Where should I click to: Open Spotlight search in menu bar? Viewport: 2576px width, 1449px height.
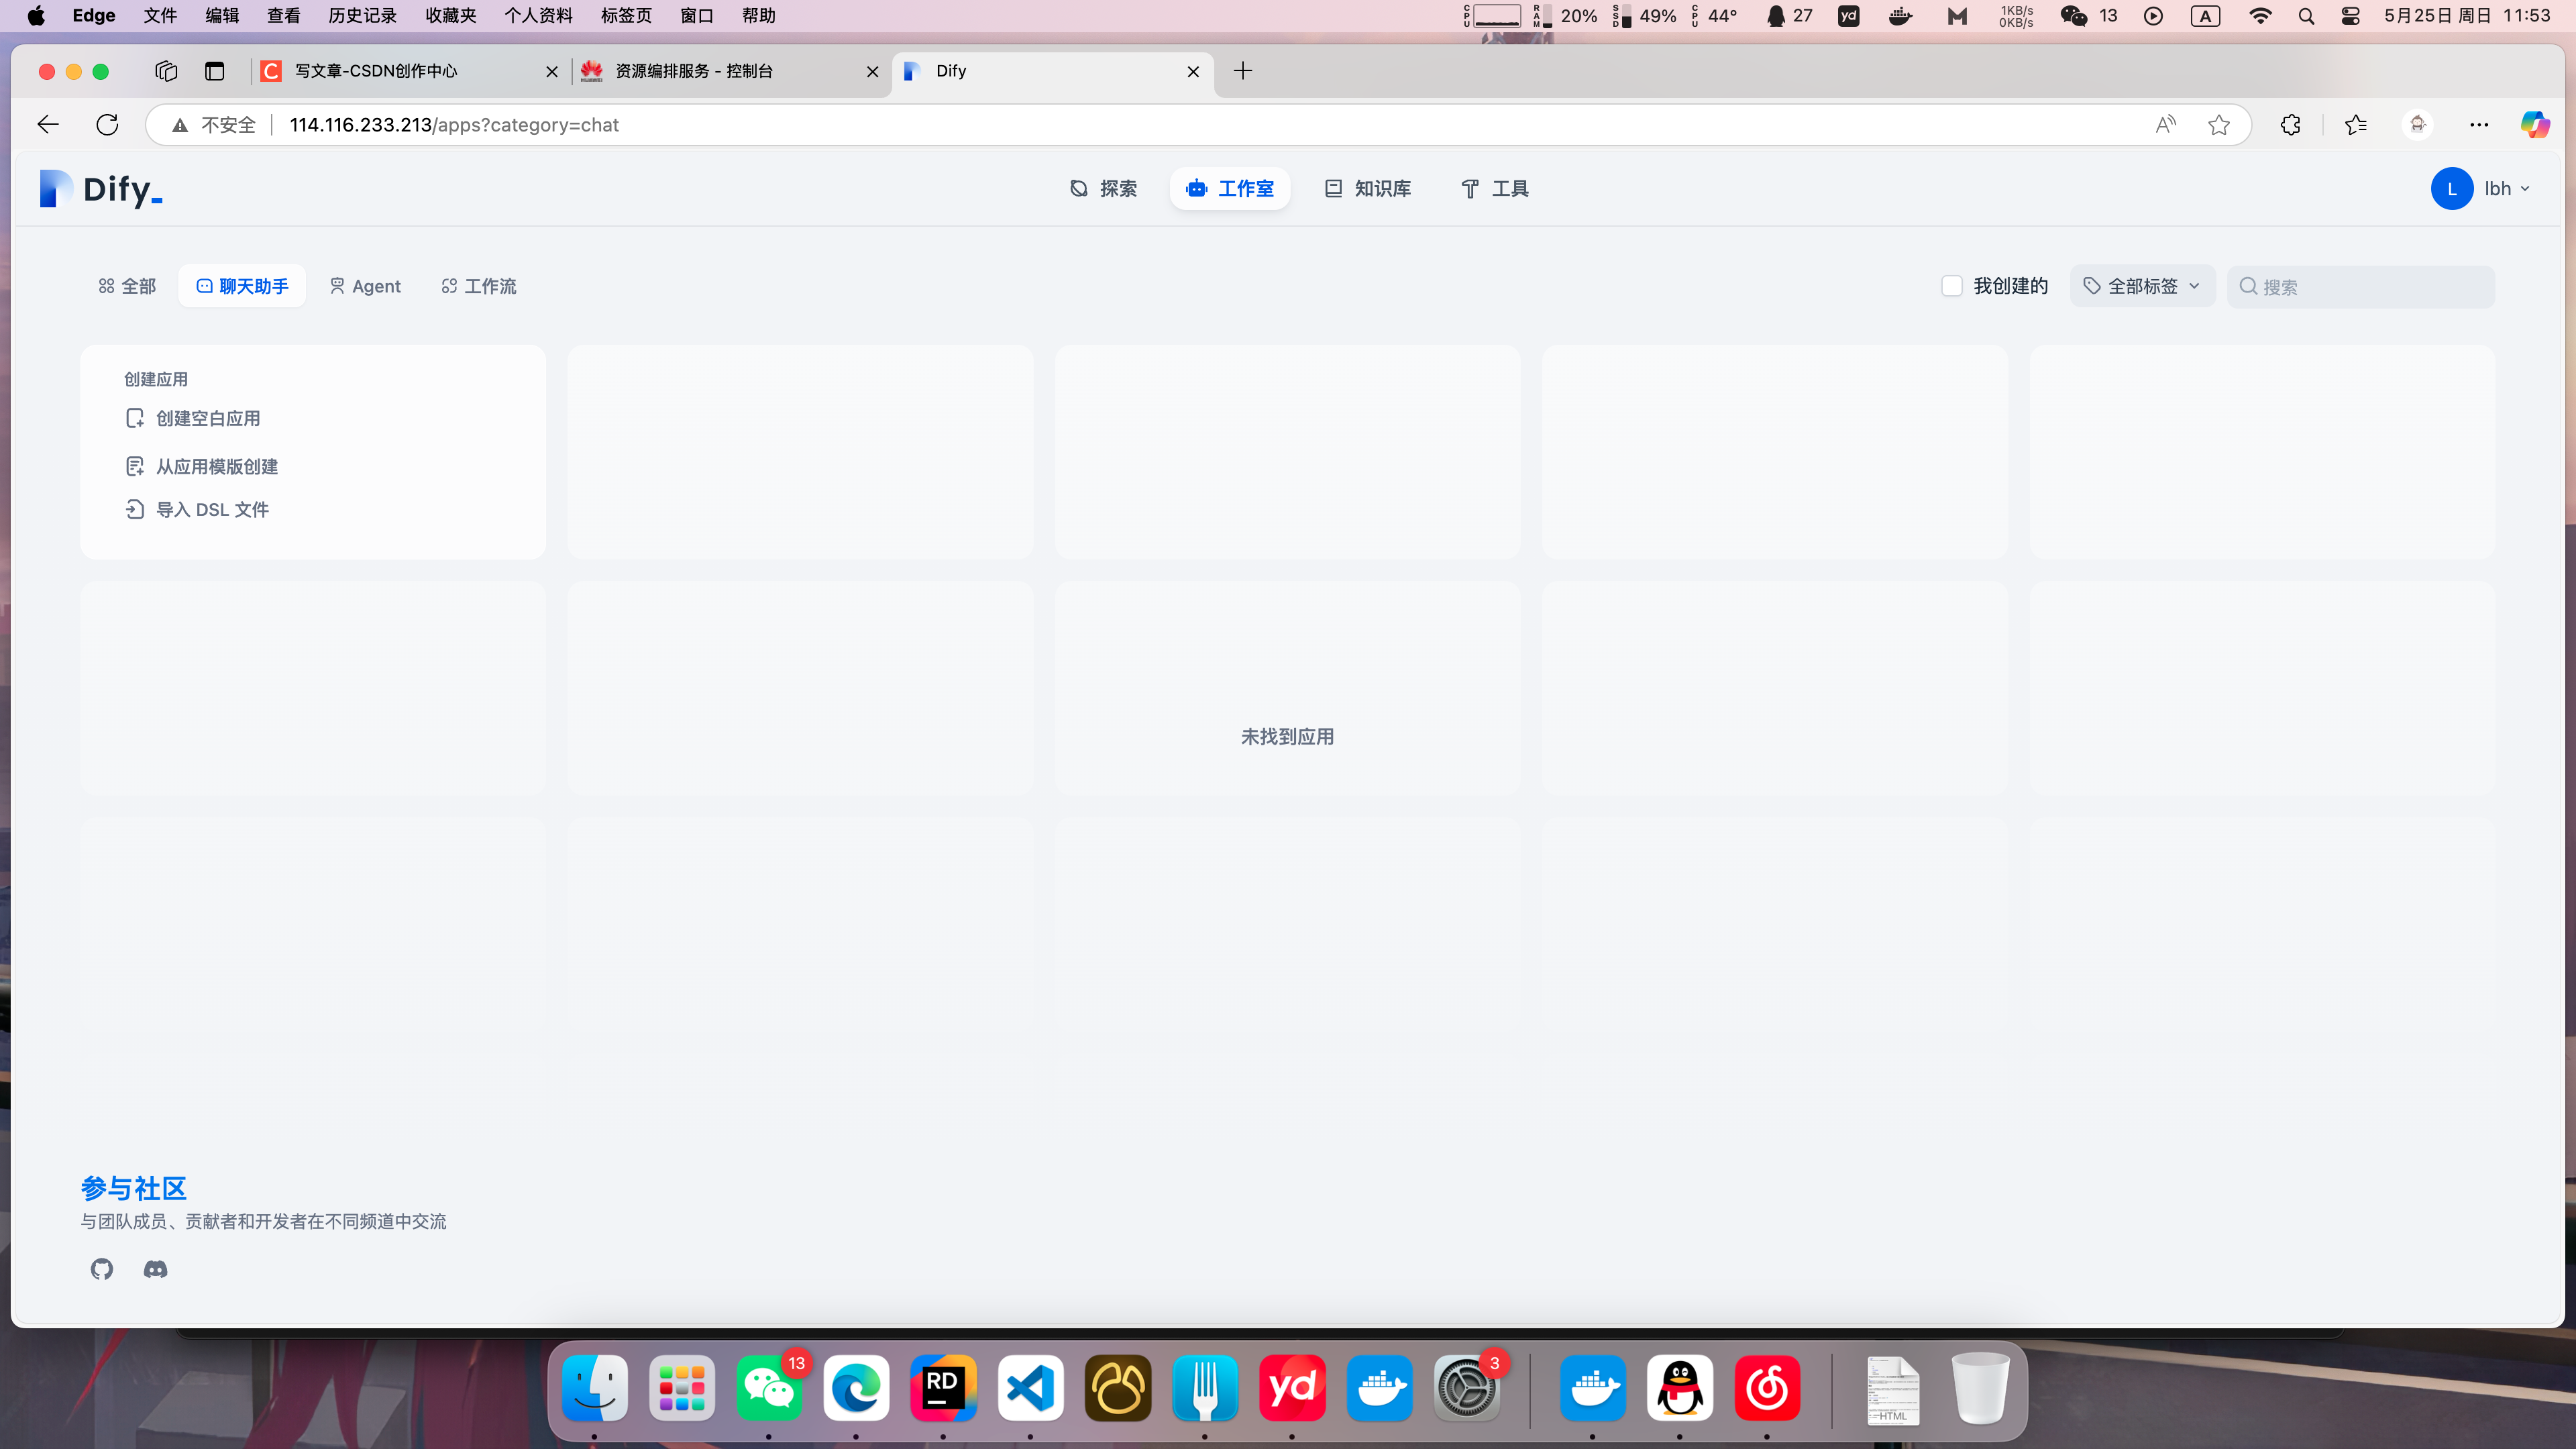point(2306,15)
